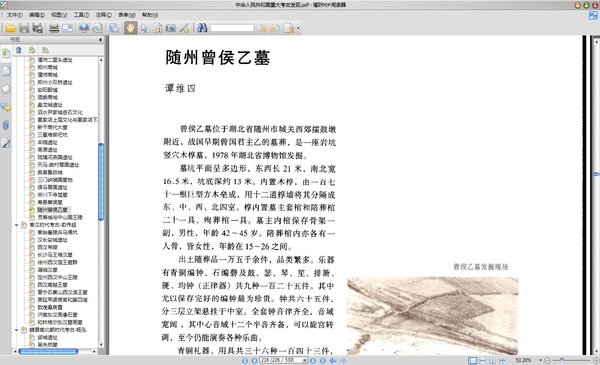Viewport: 600px width, 365px height.
Task: Collapse the bookmarks panel arrow
Action: point(100,39)
